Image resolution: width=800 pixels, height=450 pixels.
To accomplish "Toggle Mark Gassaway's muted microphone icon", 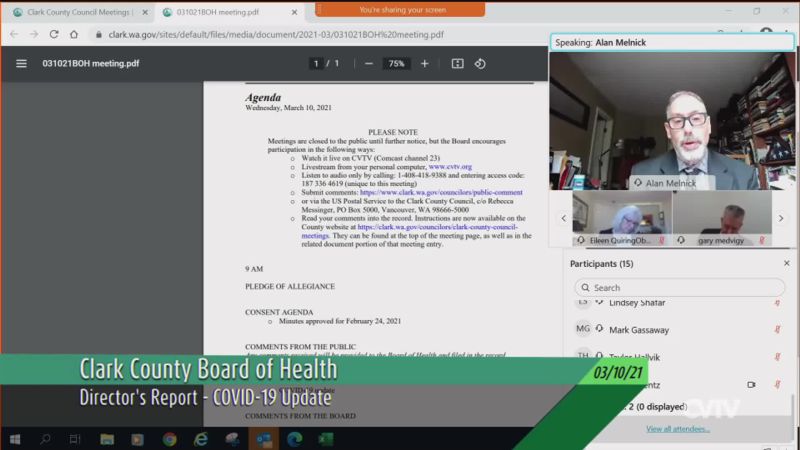I will (x=777, y=329).
